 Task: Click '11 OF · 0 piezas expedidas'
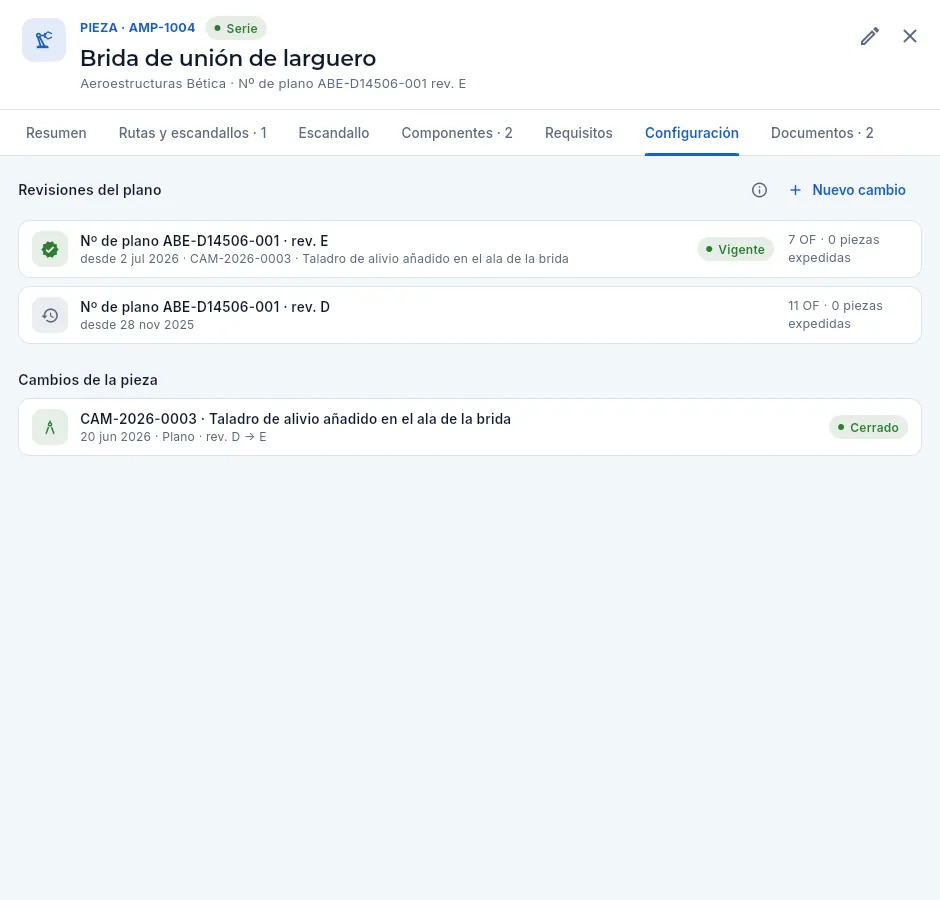click(835, 315)
